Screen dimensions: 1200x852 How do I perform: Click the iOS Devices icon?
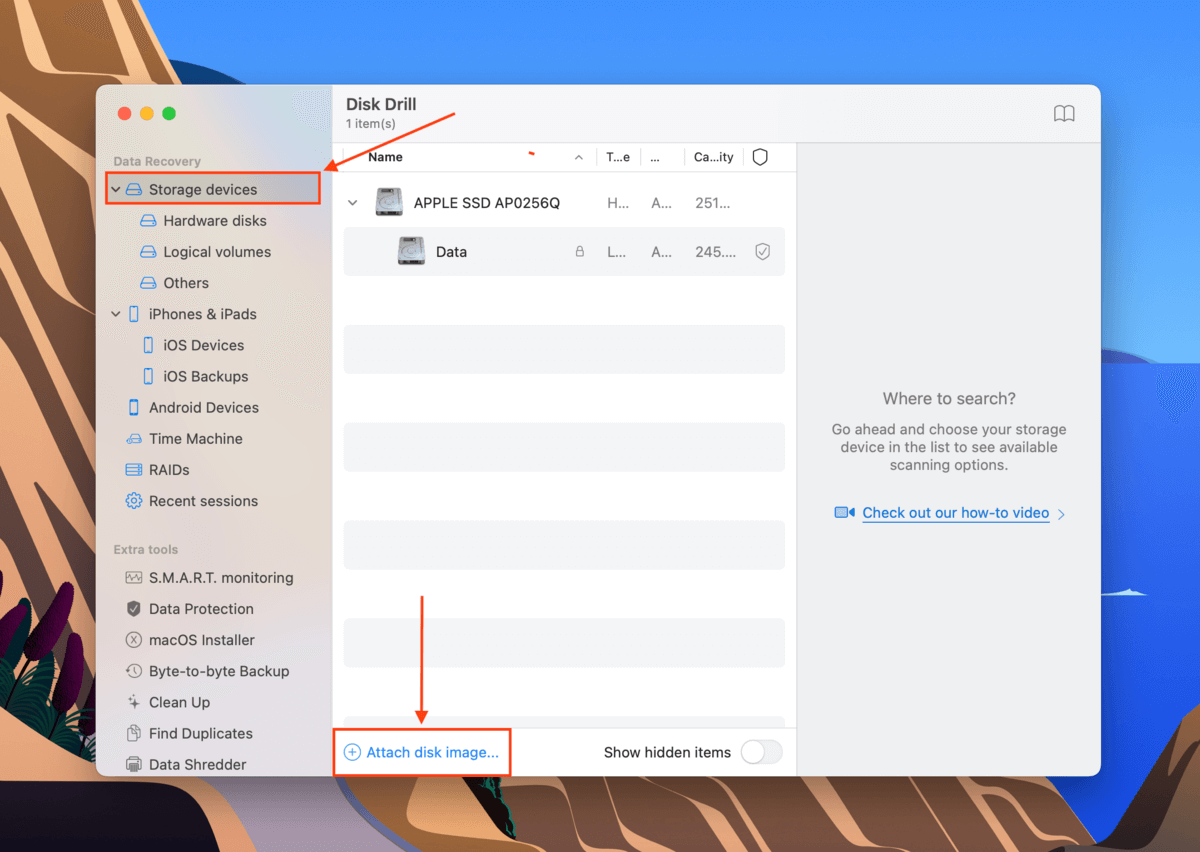(x=148, y=345)
